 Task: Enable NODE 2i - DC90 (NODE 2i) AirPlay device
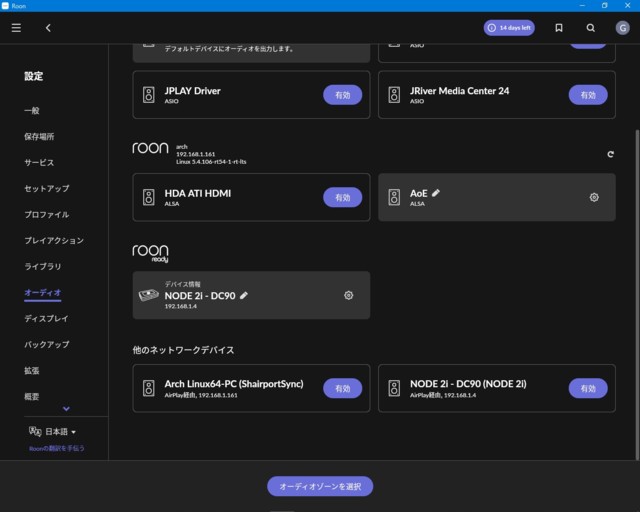tap(588, 388)
